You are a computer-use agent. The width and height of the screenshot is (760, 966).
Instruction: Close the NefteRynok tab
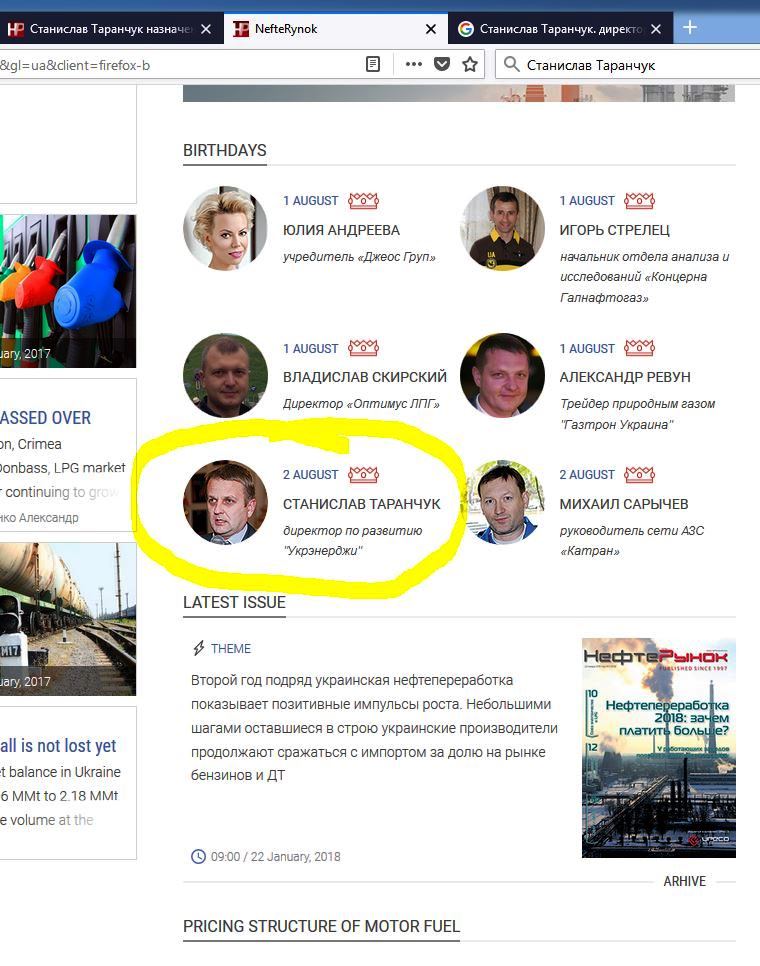point(431,29)
